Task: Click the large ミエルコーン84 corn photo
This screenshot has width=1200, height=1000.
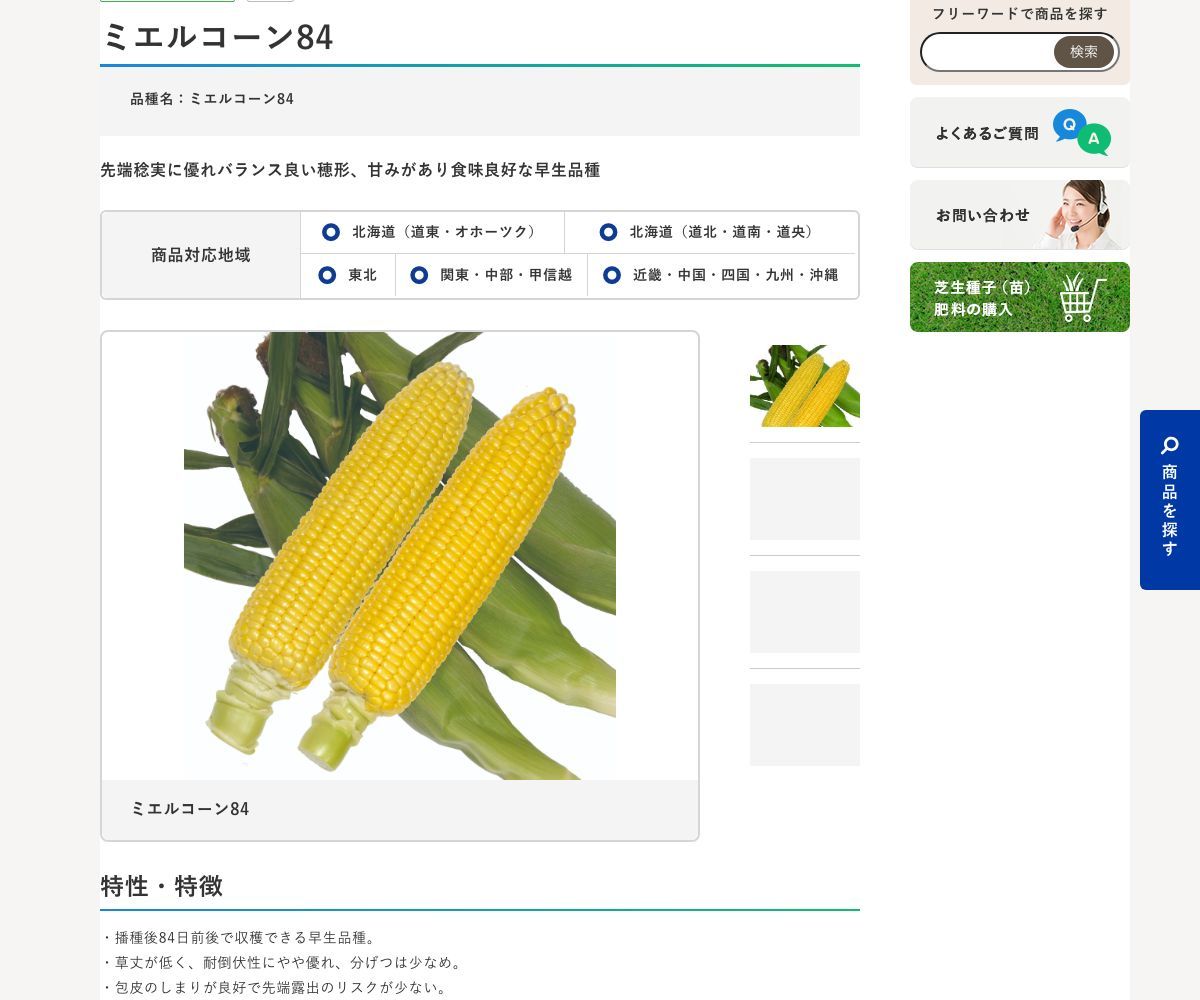Action: click(400, 556)
